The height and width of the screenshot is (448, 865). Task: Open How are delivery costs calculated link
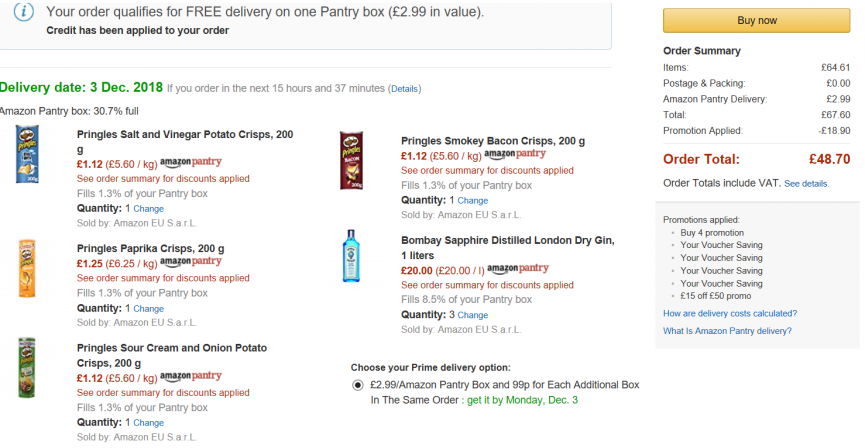point(730,313)
